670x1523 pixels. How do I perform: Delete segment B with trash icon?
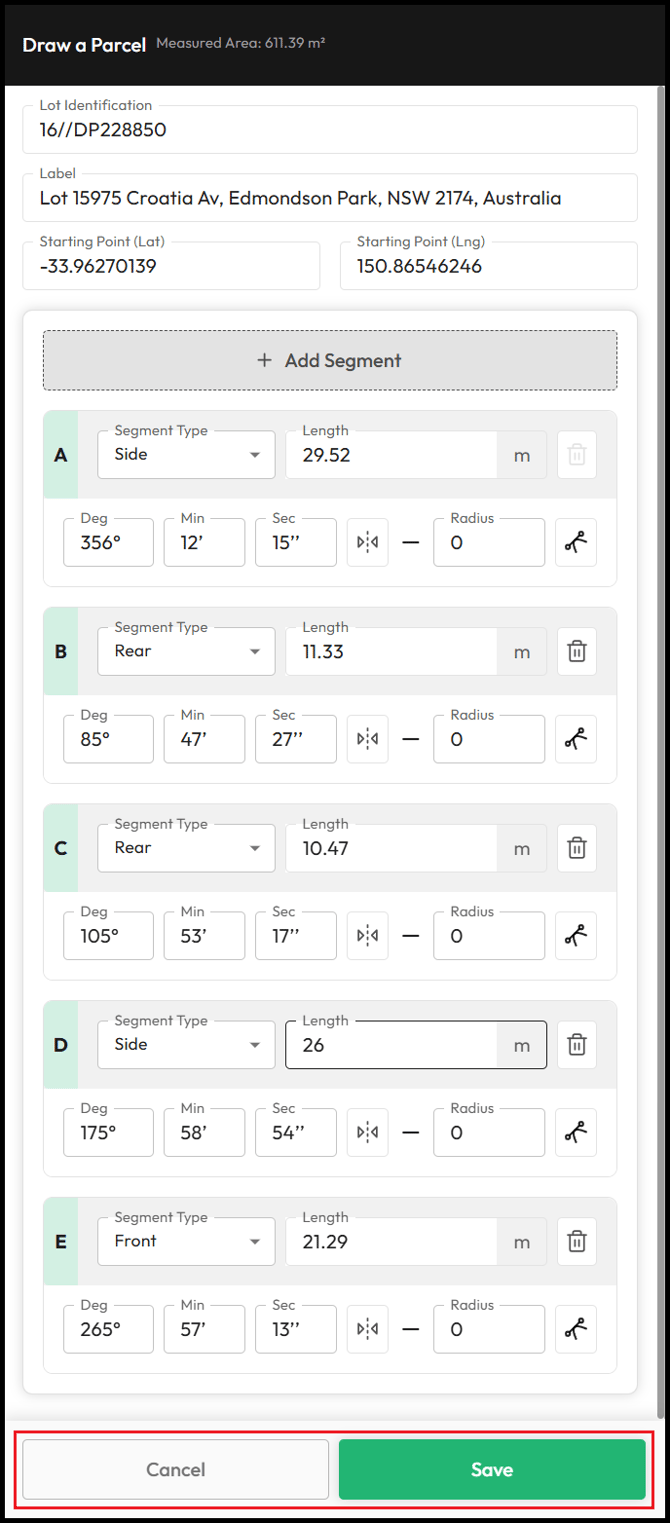coord(576,652)
